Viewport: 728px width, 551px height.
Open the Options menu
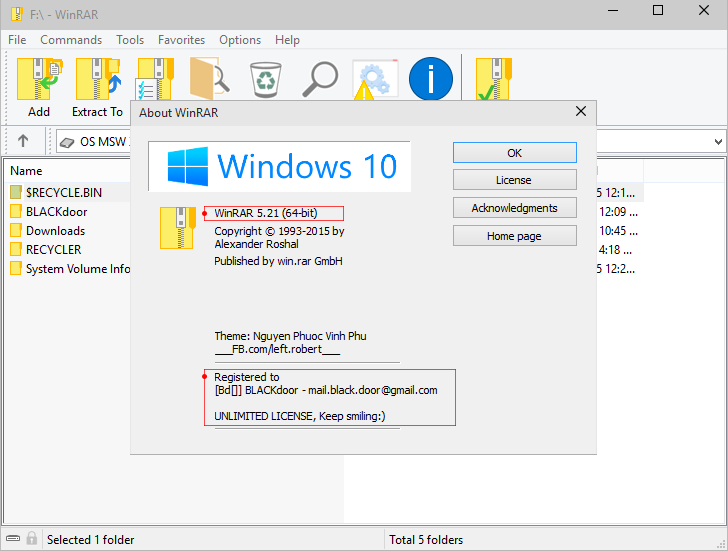point(240,40)
